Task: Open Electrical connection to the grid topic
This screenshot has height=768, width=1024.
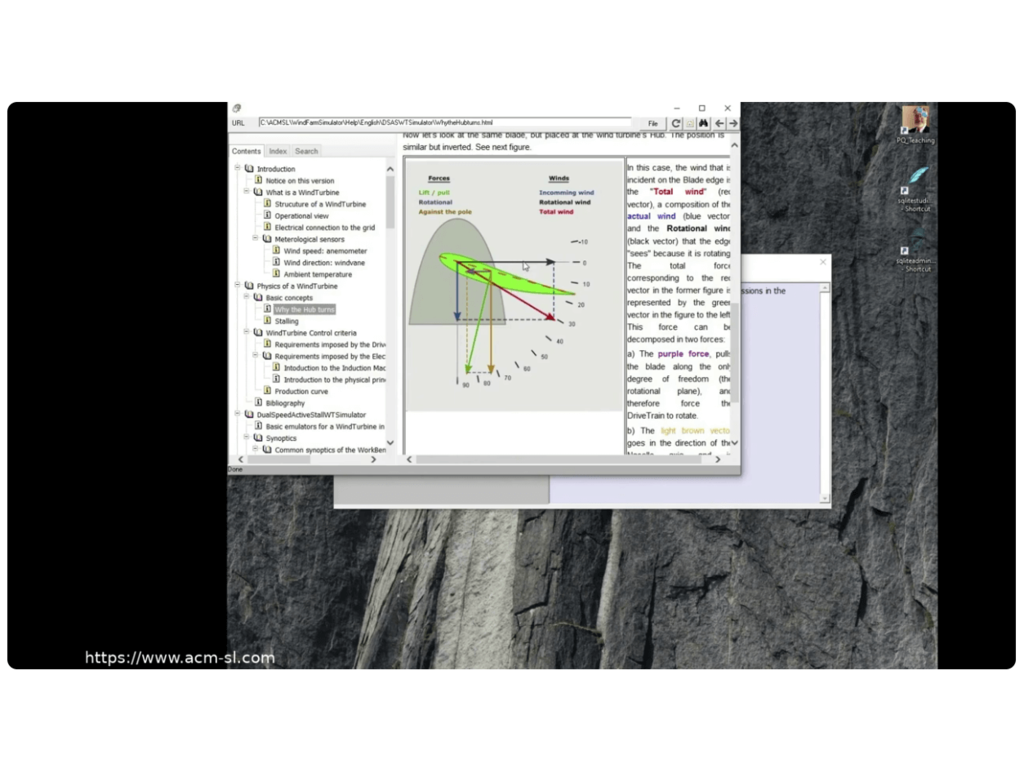Action: point(325,228)
